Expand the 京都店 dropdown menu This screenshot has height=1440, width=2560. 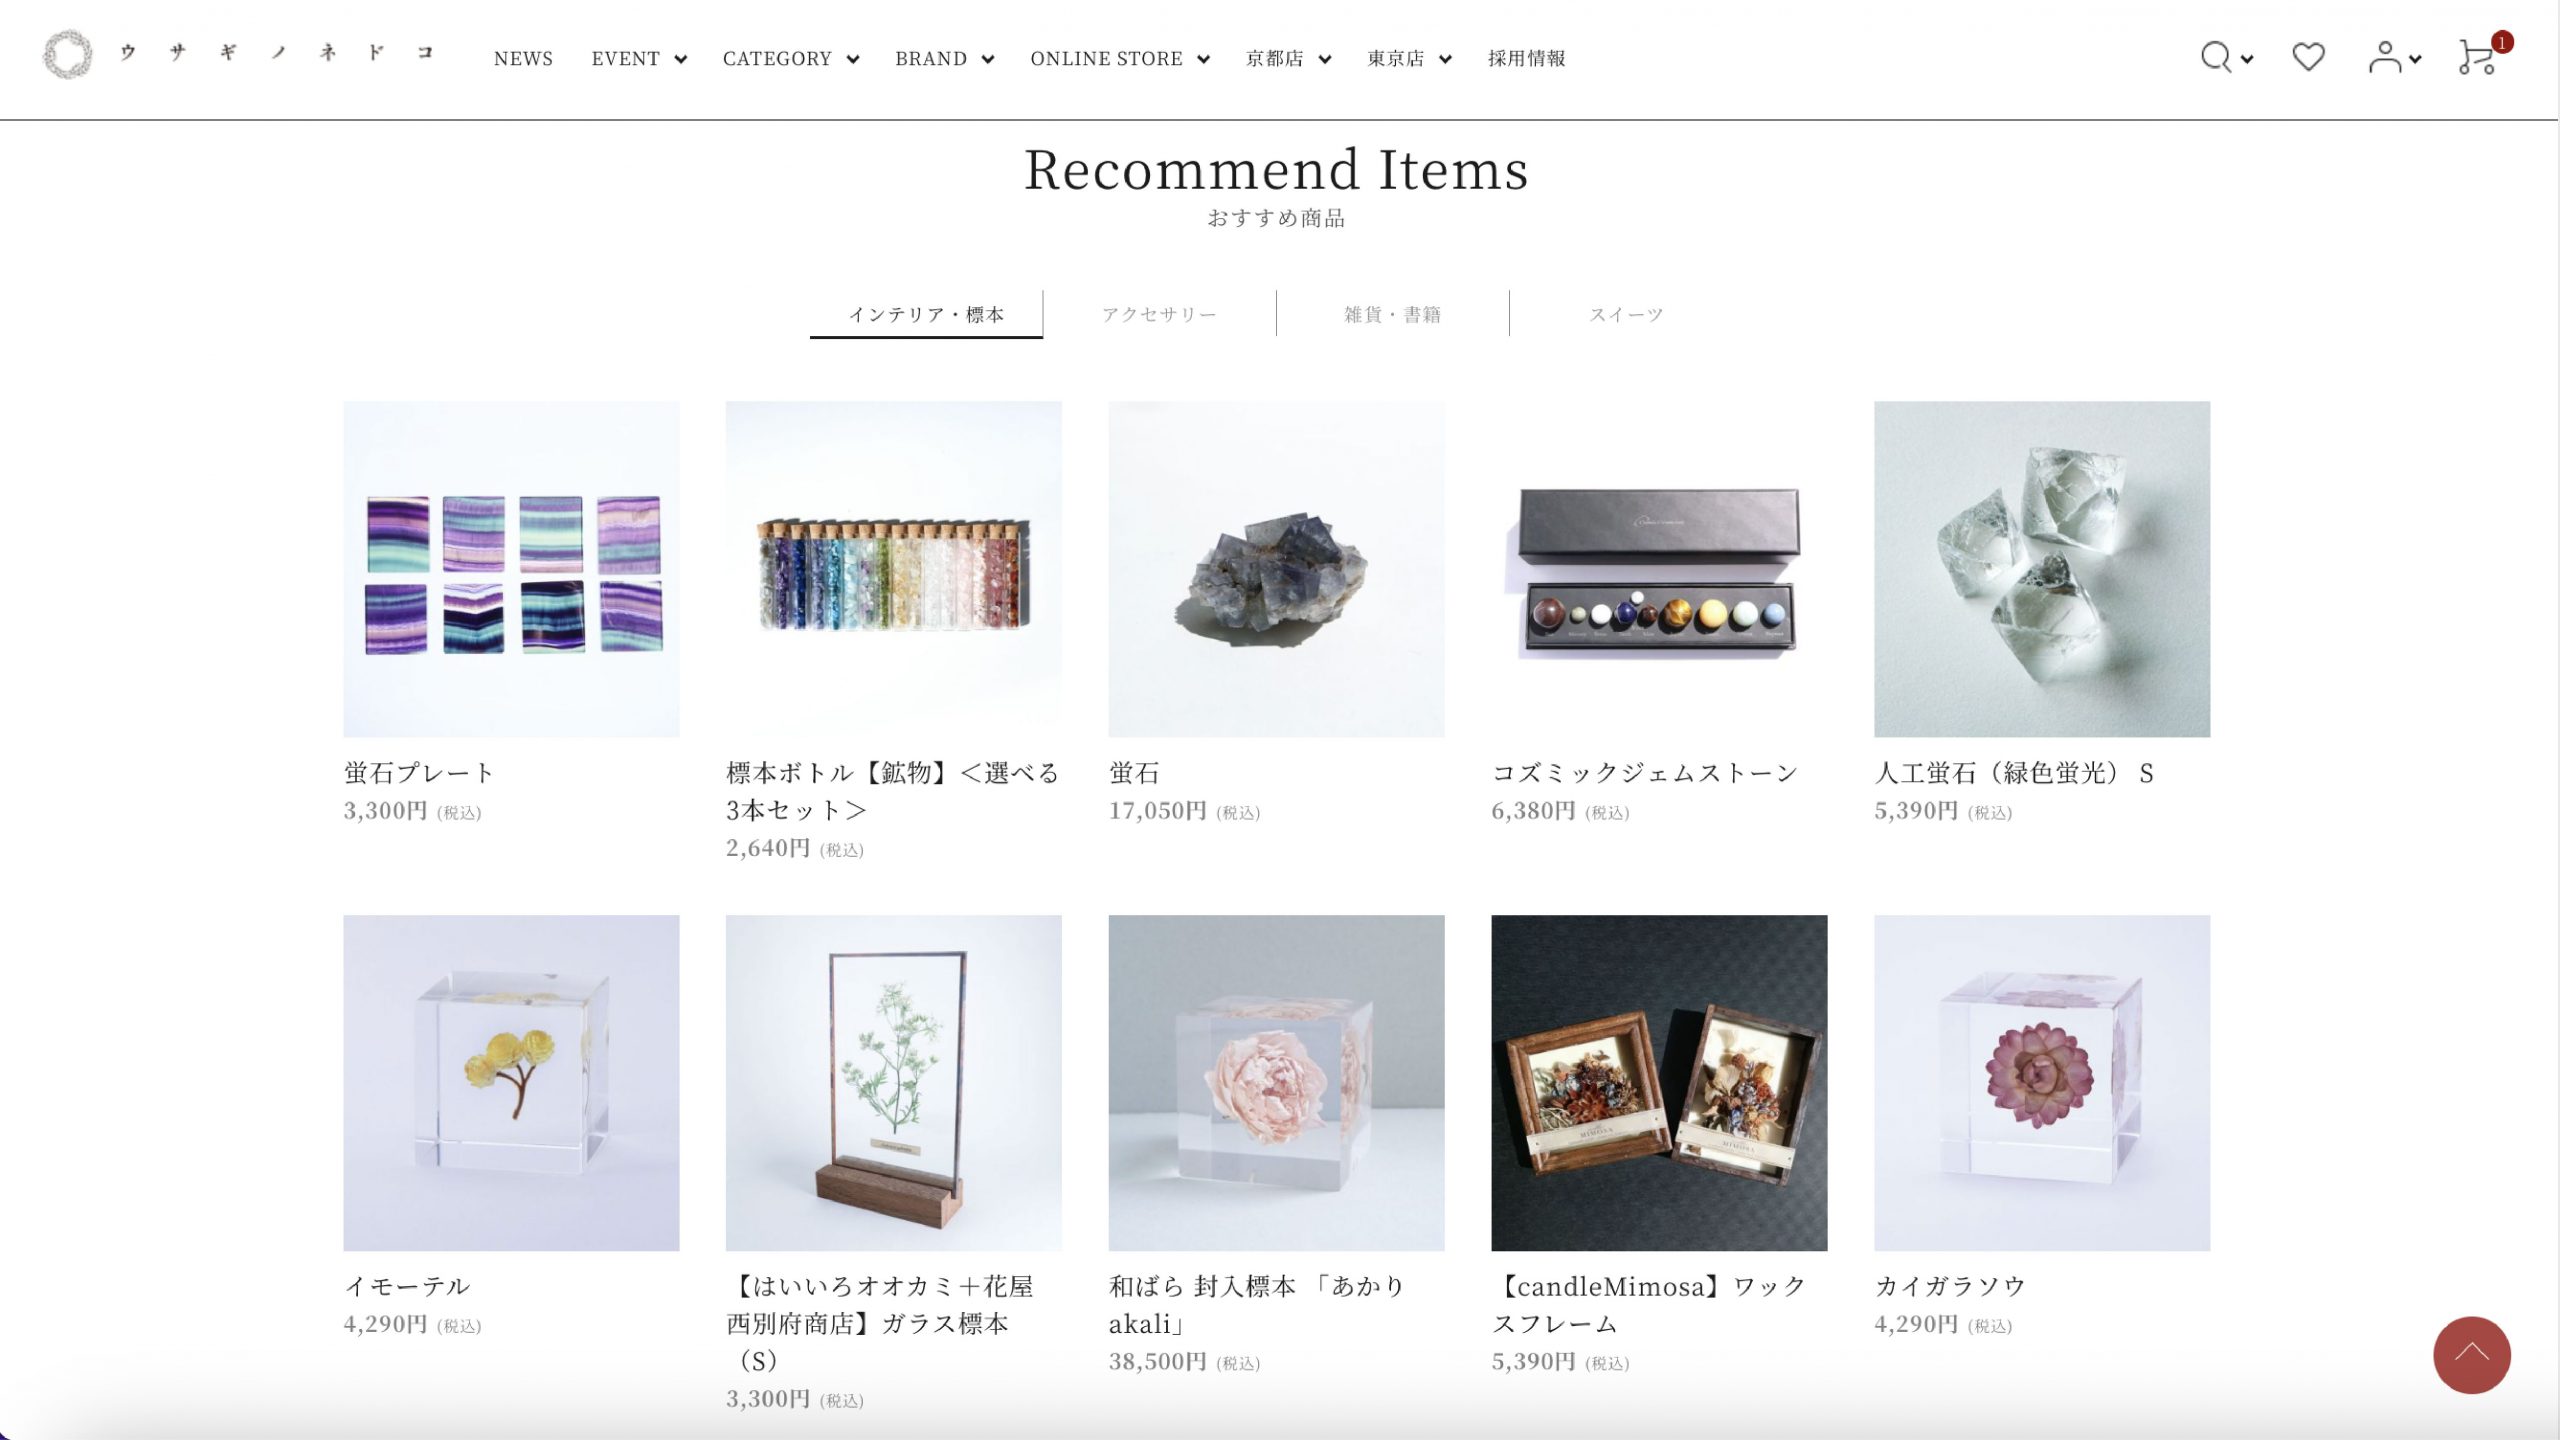point(1288,59)
